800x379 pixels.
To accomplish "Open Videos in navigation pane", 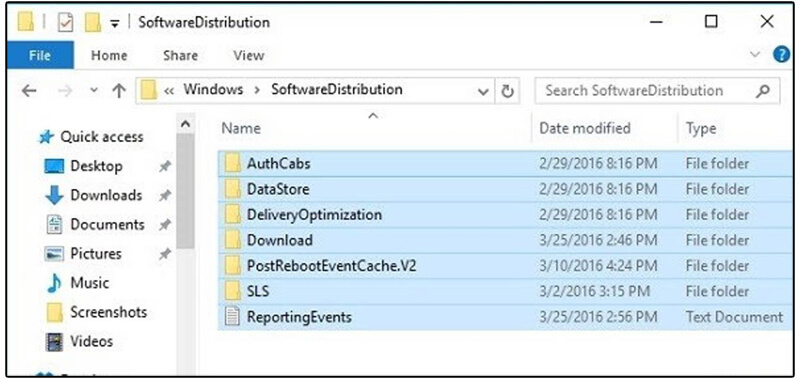I will click(79, 341).
